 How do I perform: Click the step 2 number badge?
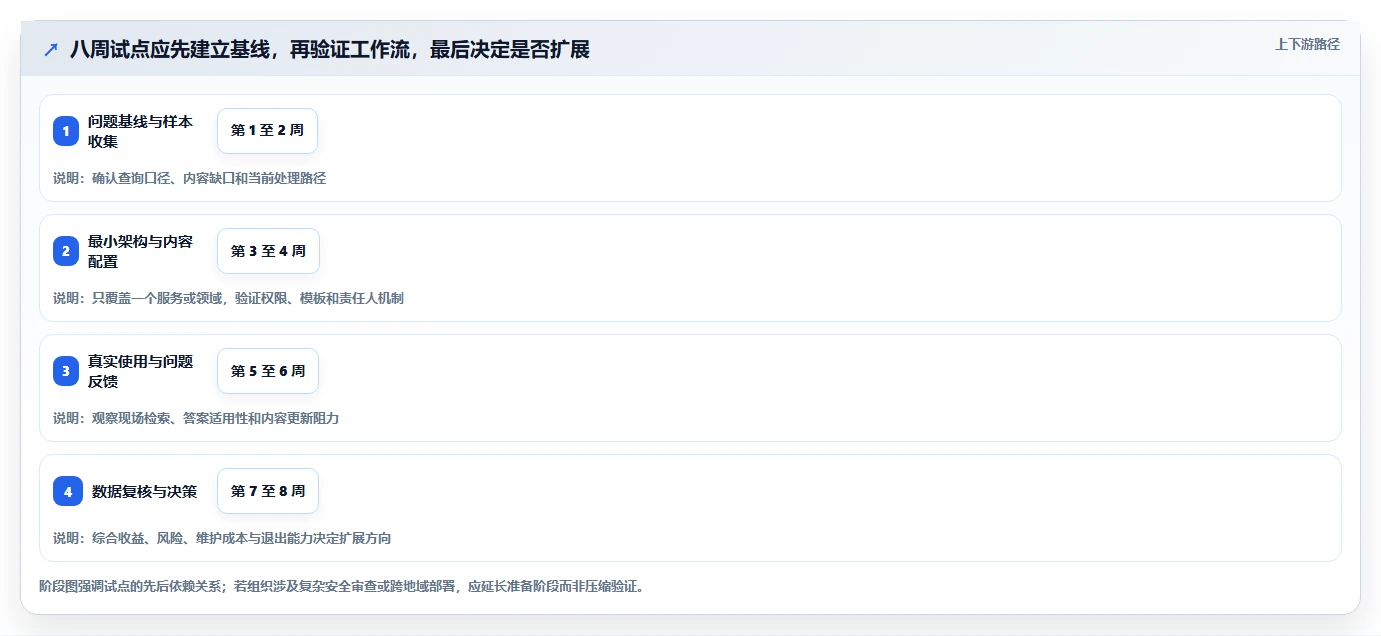[66, 251]
